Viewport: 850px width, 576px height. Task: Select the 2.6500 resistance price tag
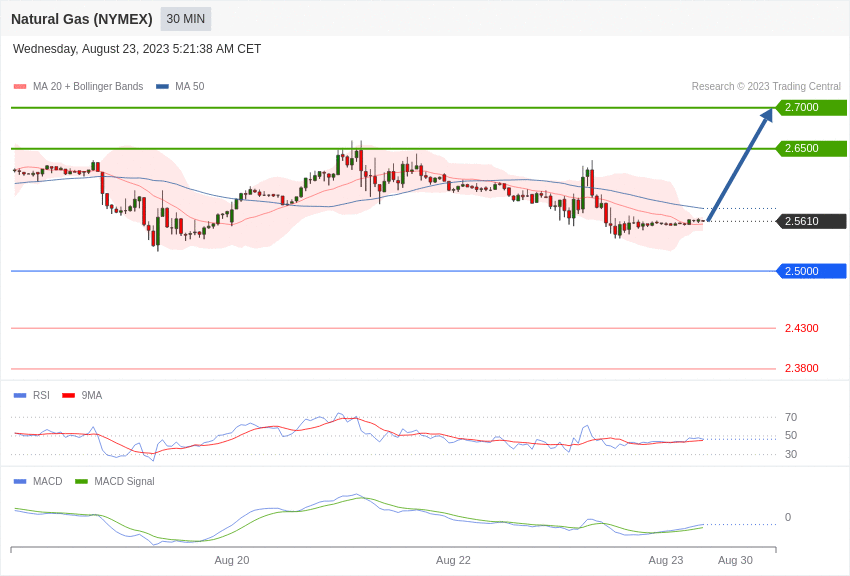(x=811, y=149)
